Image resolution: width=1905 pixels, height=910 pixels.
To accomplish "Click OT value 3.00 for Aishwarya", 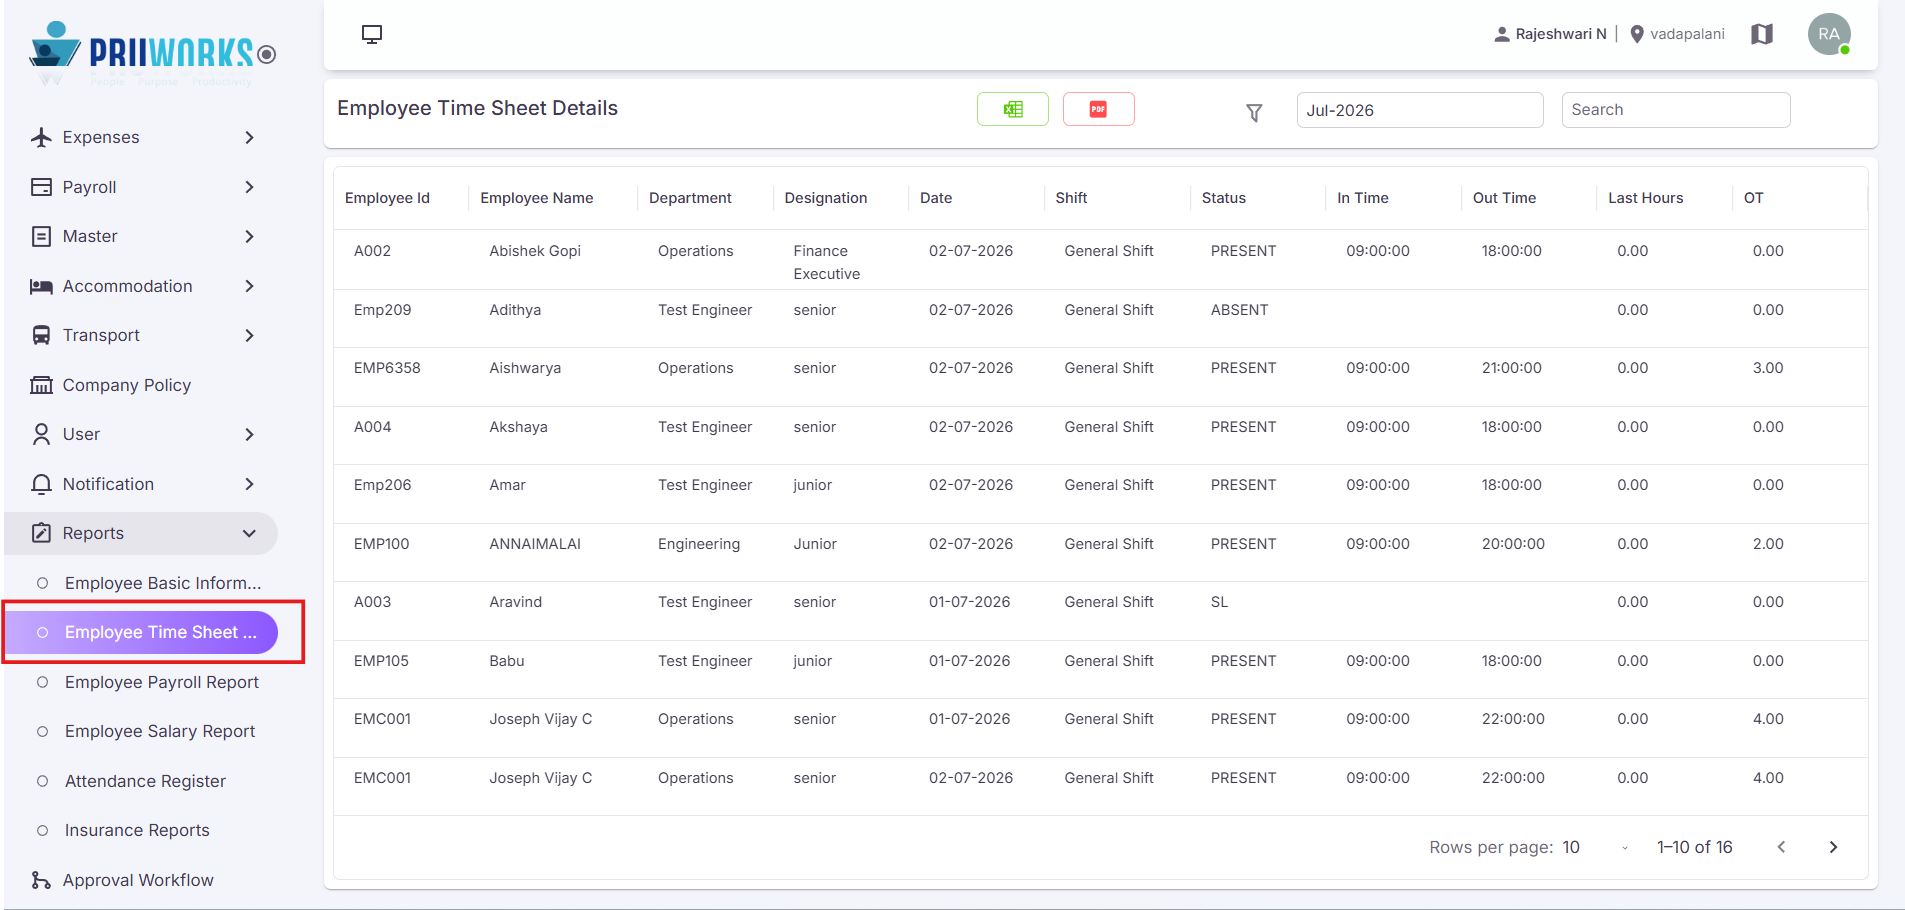I will click(1768, 368).
